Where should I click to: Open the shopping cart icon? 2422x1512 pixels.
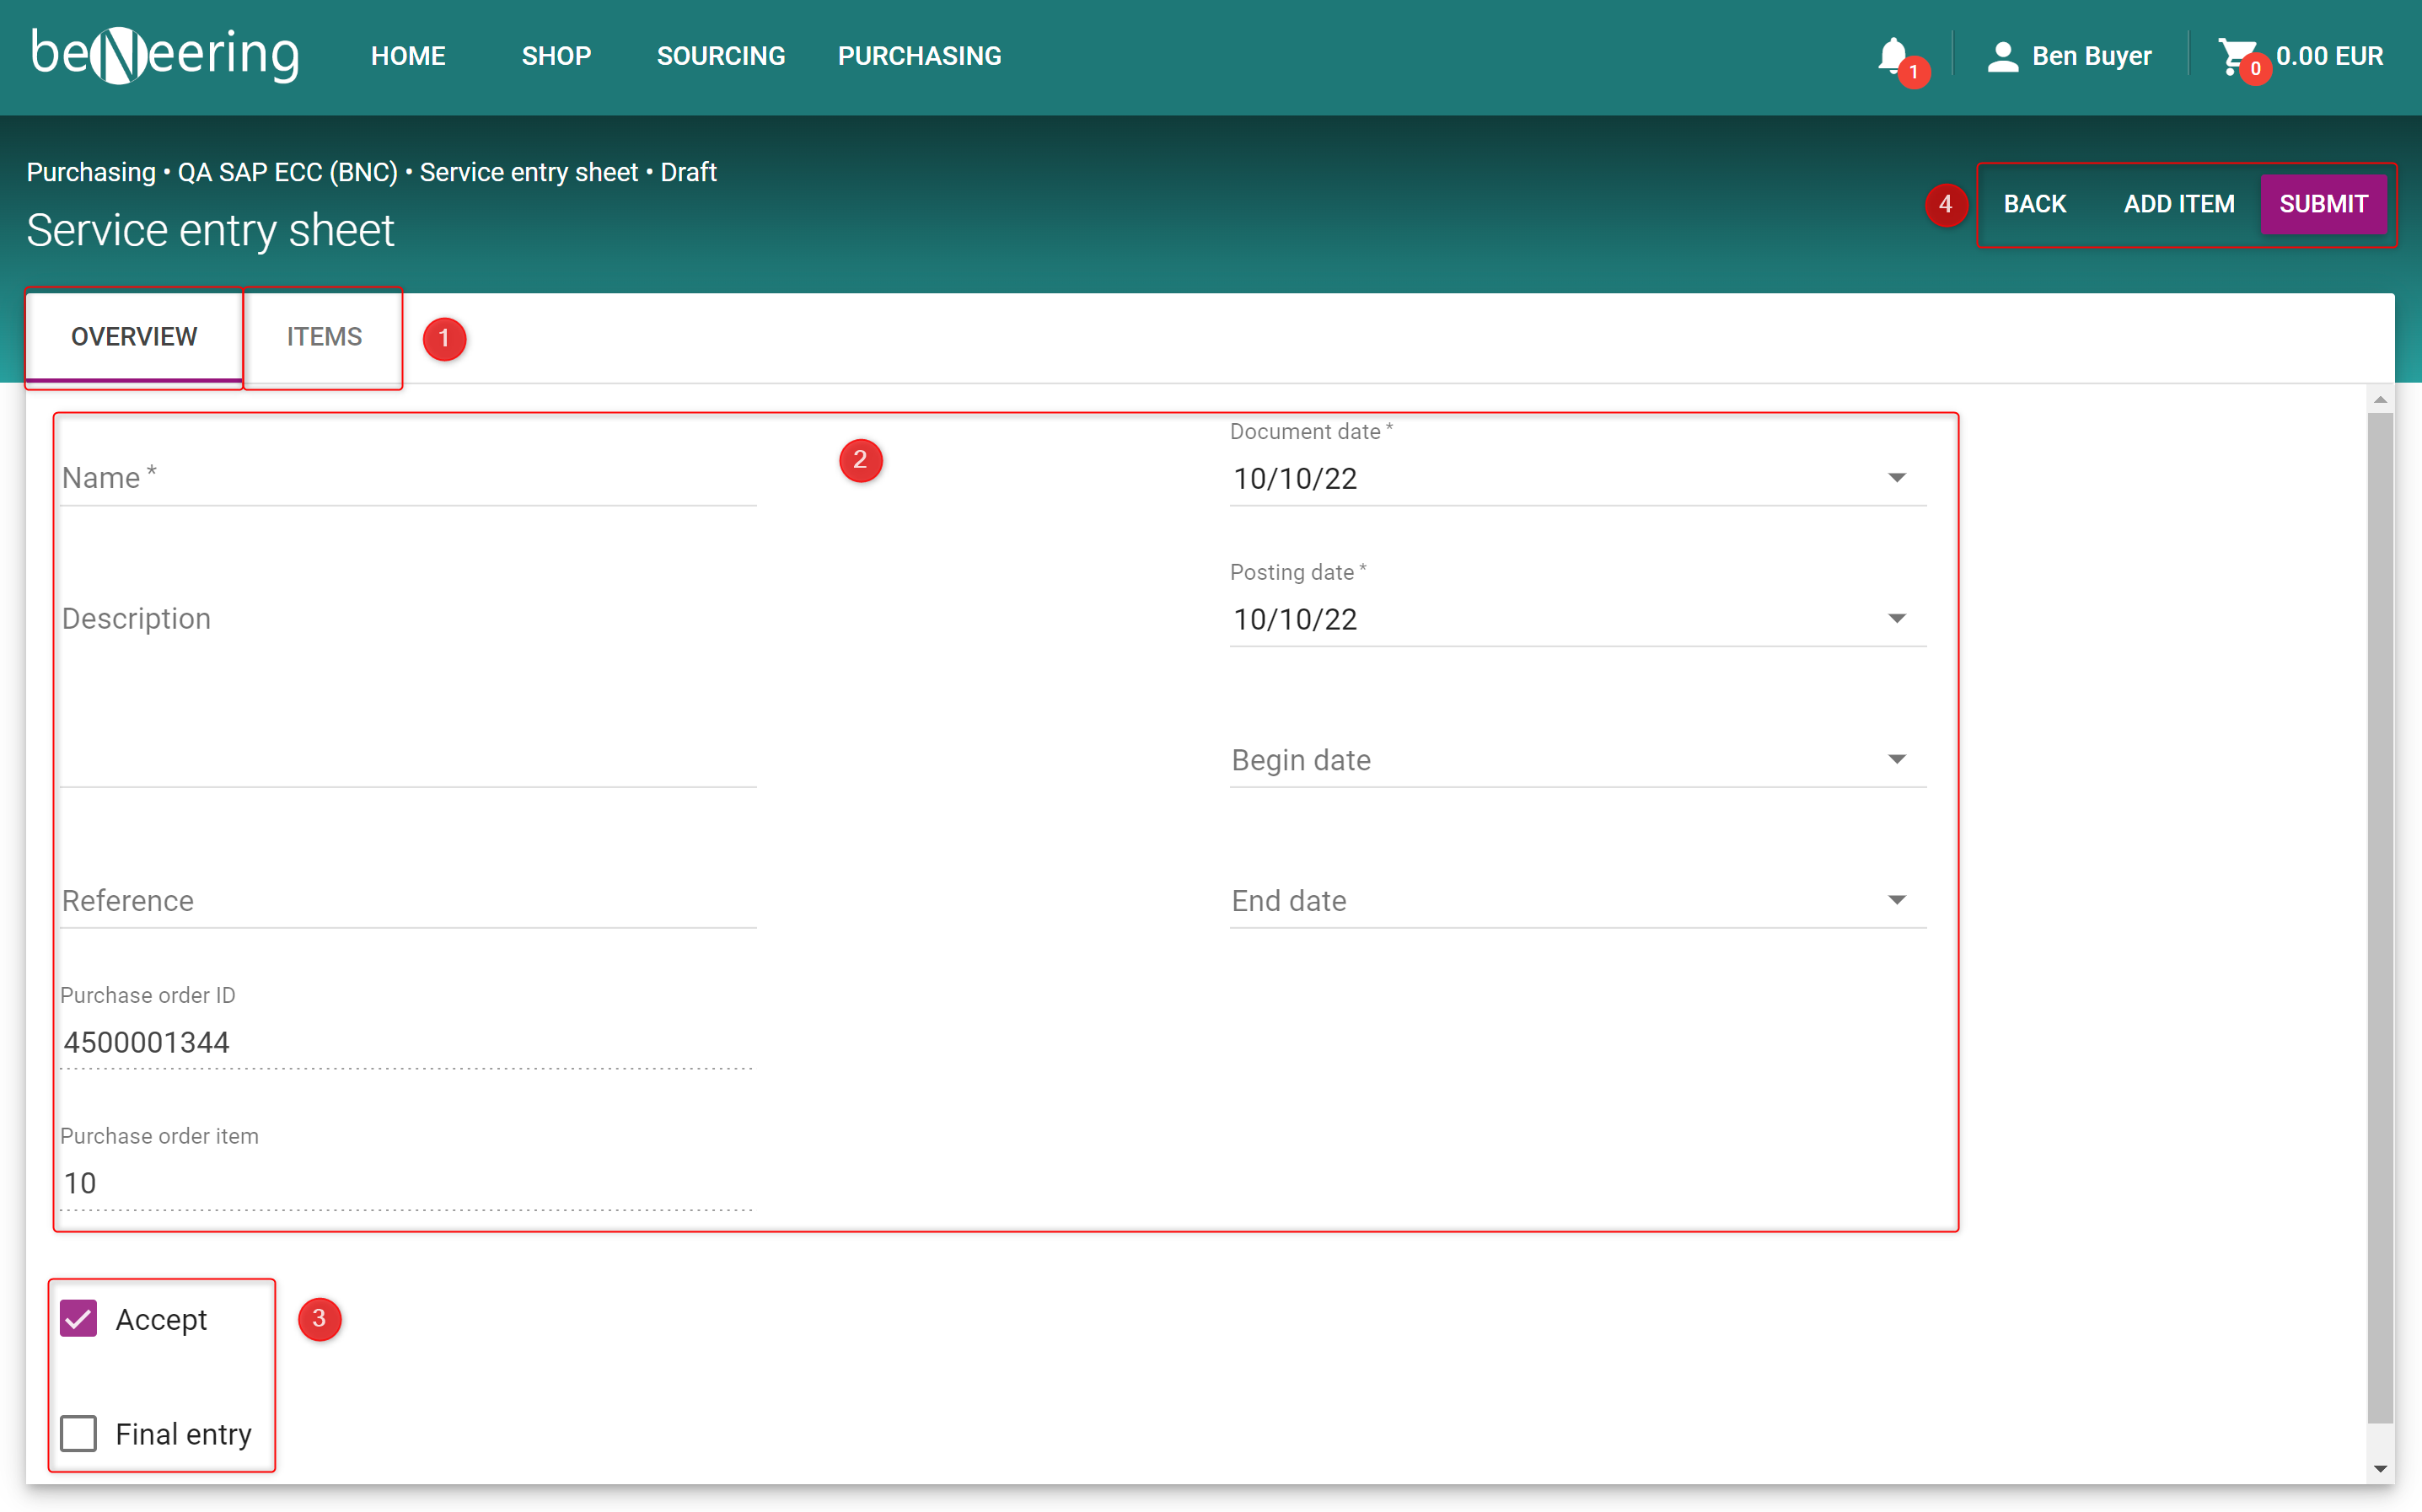pyautogui.click(x=2234, y=56)
